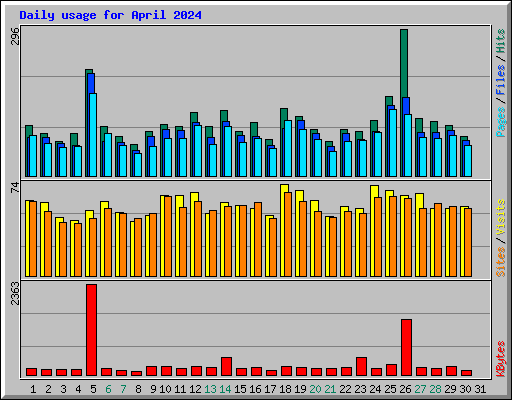This screenshot has width=512, height=400.
Task: Select the red KBytes bar for day 23
Action: (362, 366)
